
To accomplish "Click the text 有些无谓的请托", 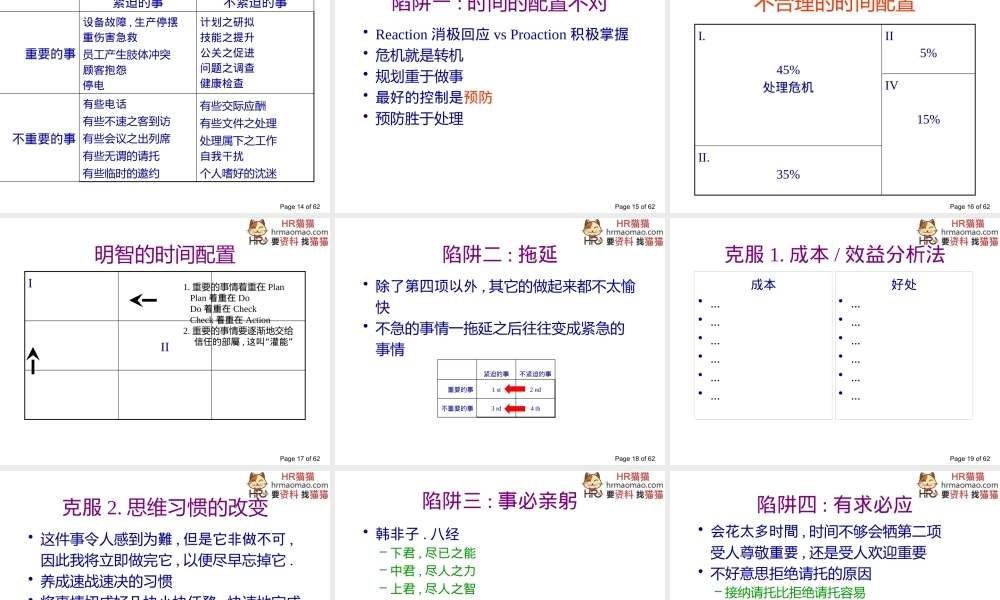I will (121, 156).
